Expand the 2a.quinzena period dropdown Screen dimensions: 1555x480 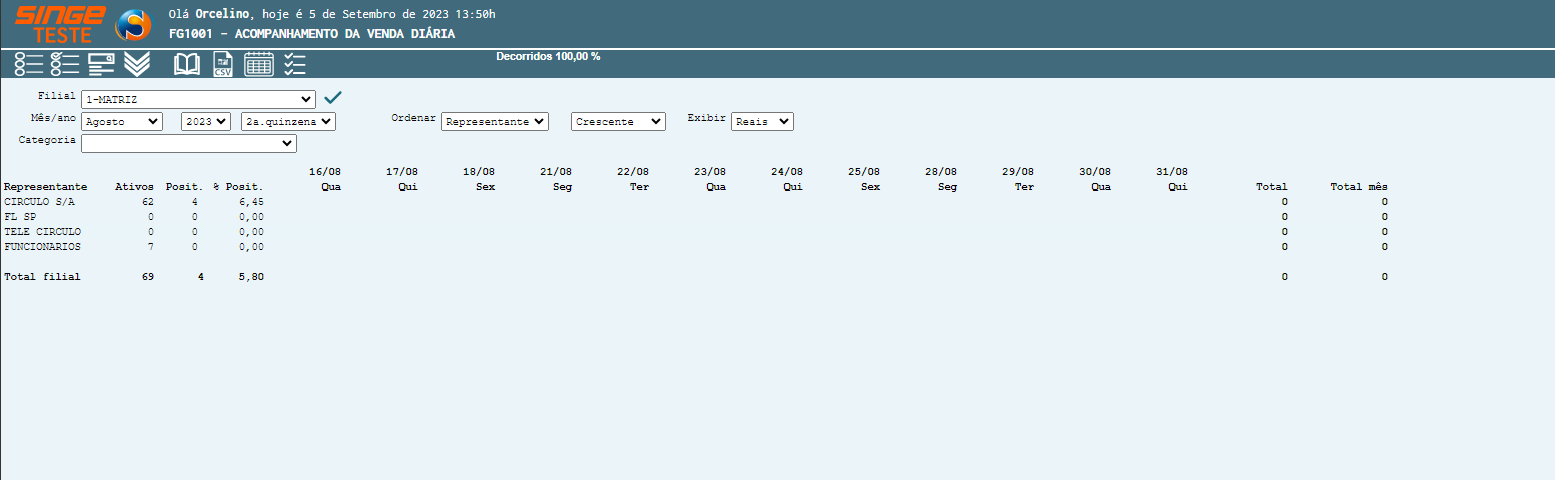(288, 121)
